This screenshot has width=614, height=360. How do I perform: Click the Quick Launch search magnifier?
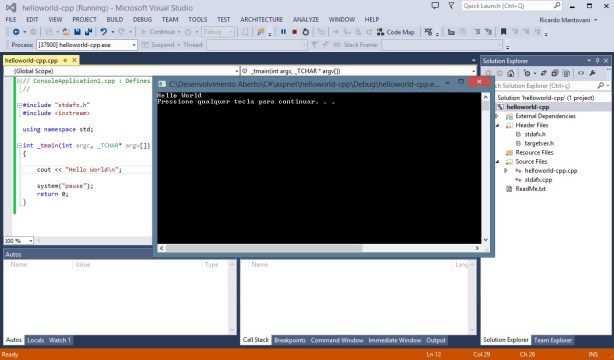(x=557, y=5)
